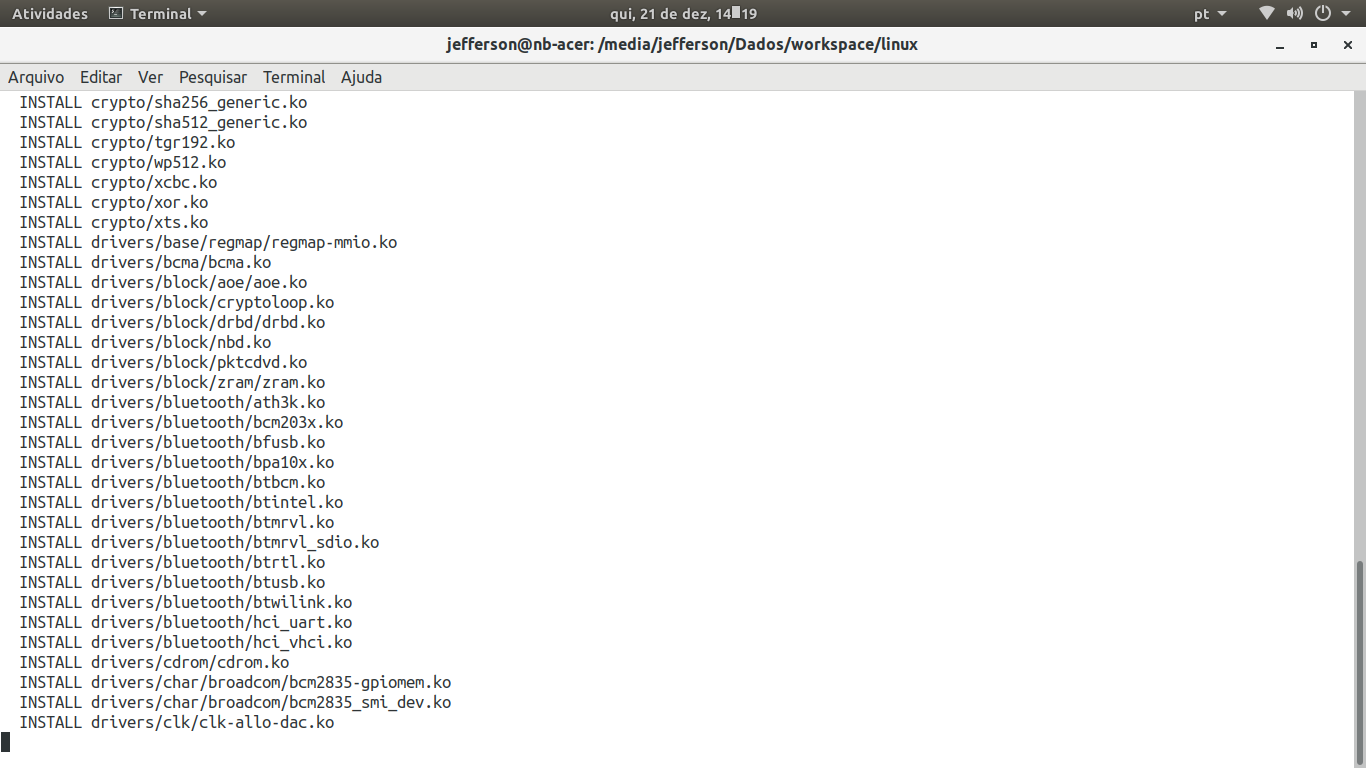1366x768 pixels.
Task: Click the line drivers/bluetooth/btrtl.ko
Action: pyautogui.click(x=172, y=562)
